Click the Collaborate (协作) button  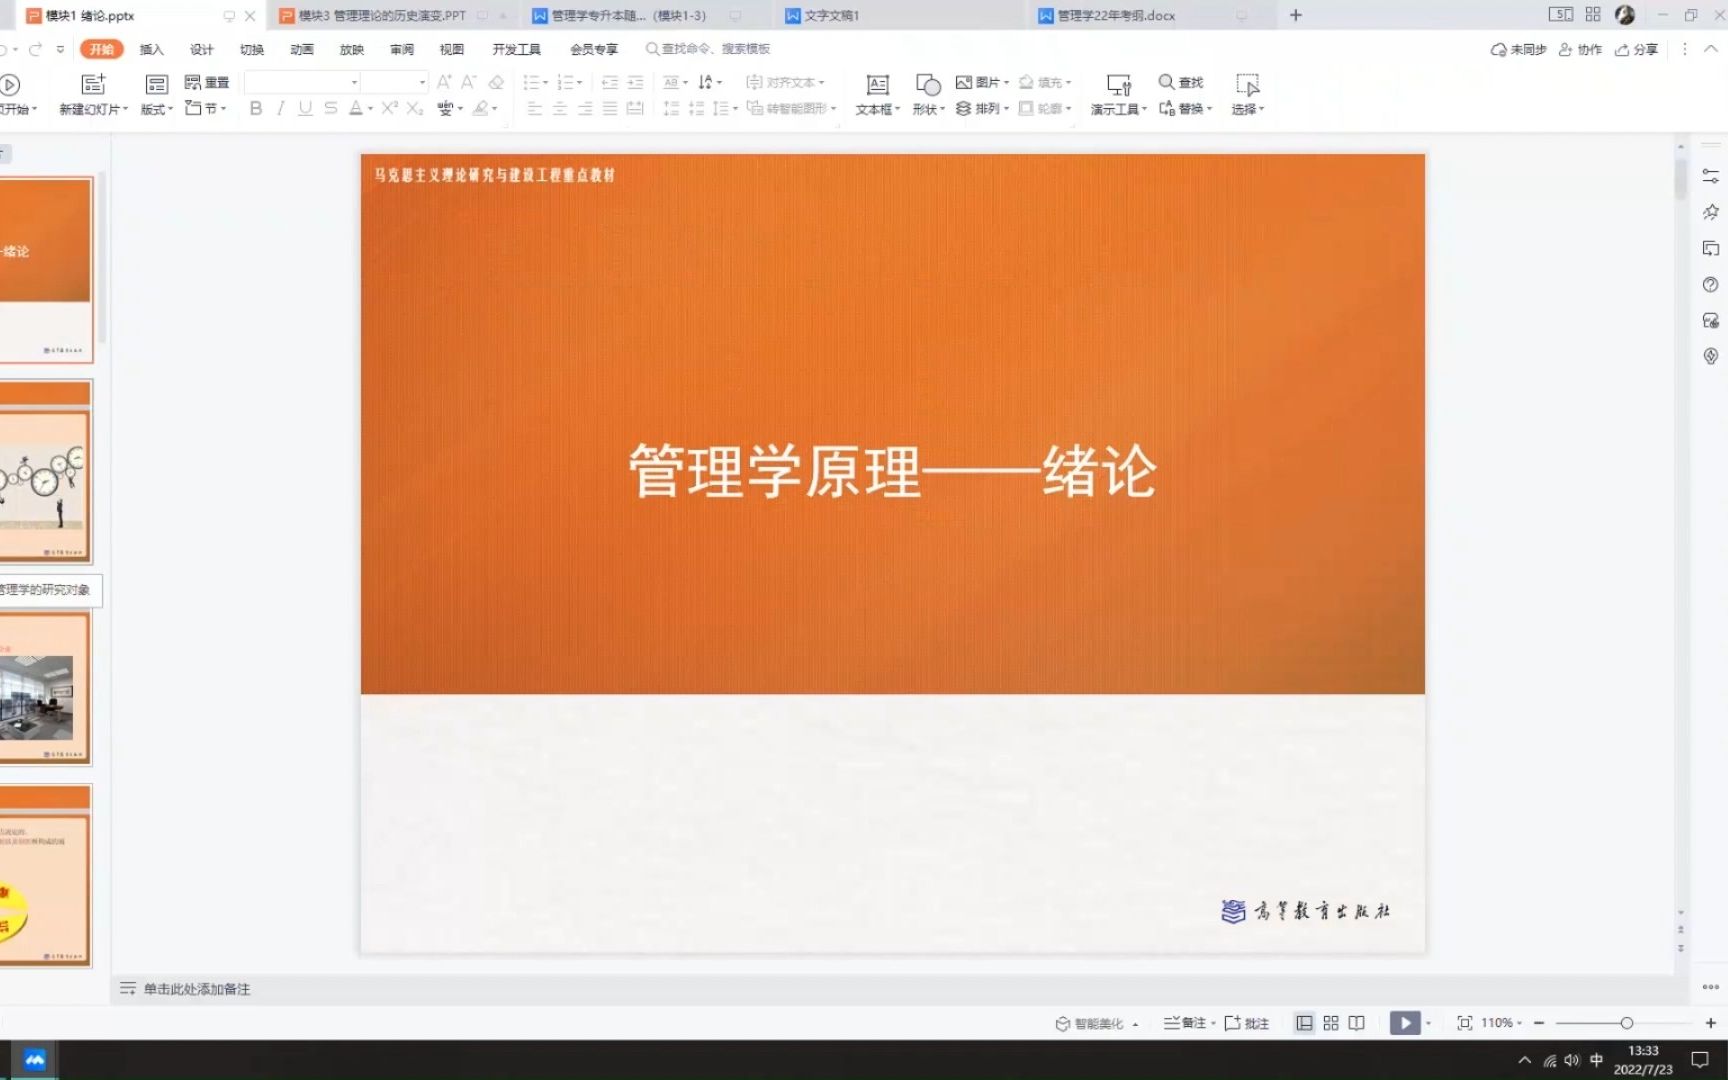(x=1580, y=49)
